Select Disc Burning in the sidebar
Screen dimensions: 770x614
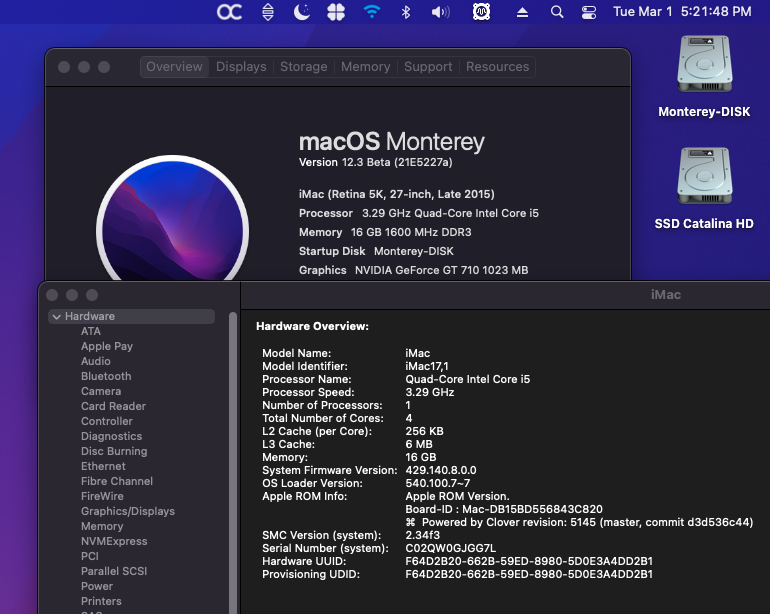tap(114, 451)
